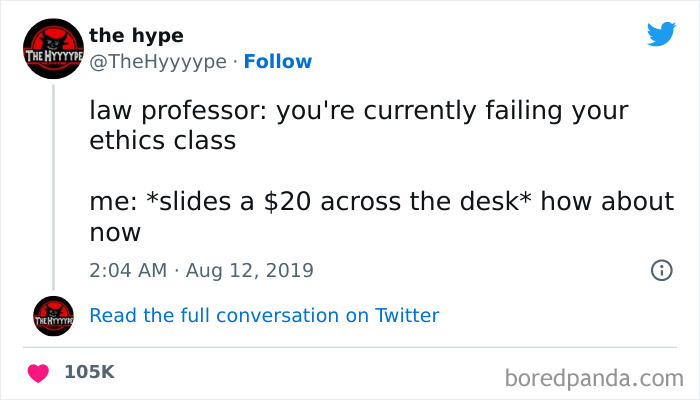View the 105K likes count
This screenshot has height=400, width=700.
89,372
